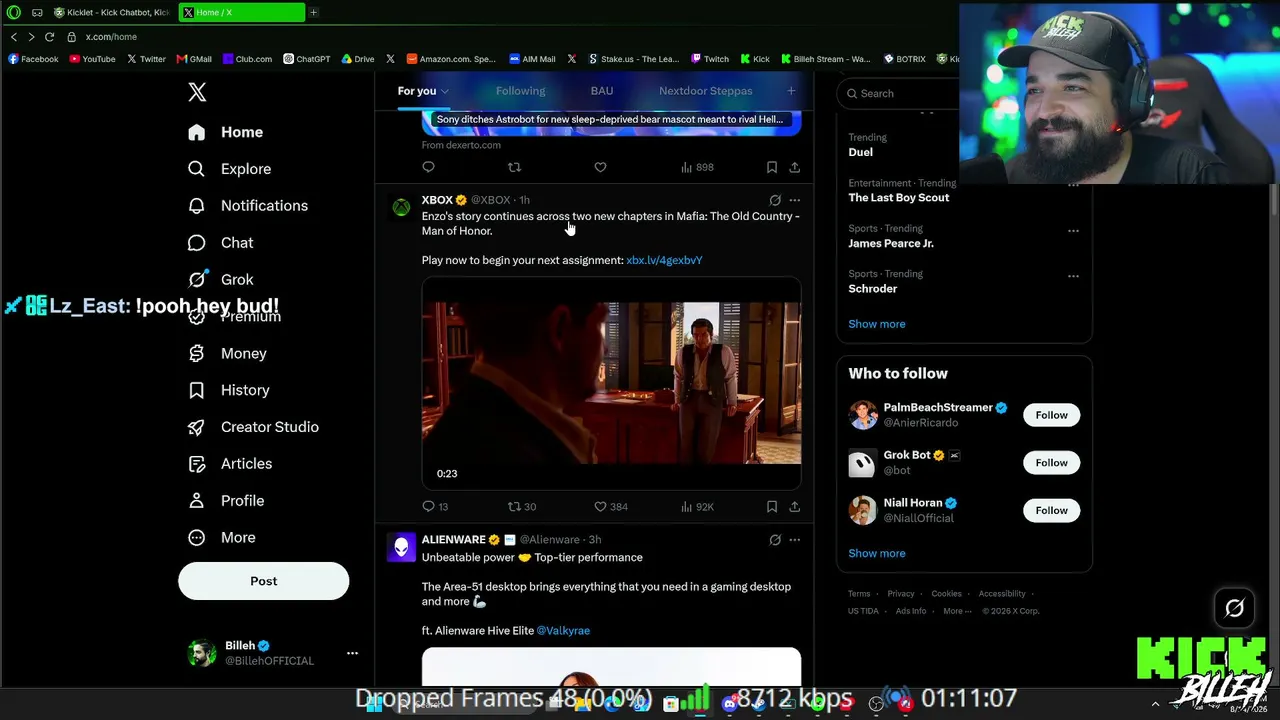Open the YouTube bookmark
1280x720 pixels.
92,59
